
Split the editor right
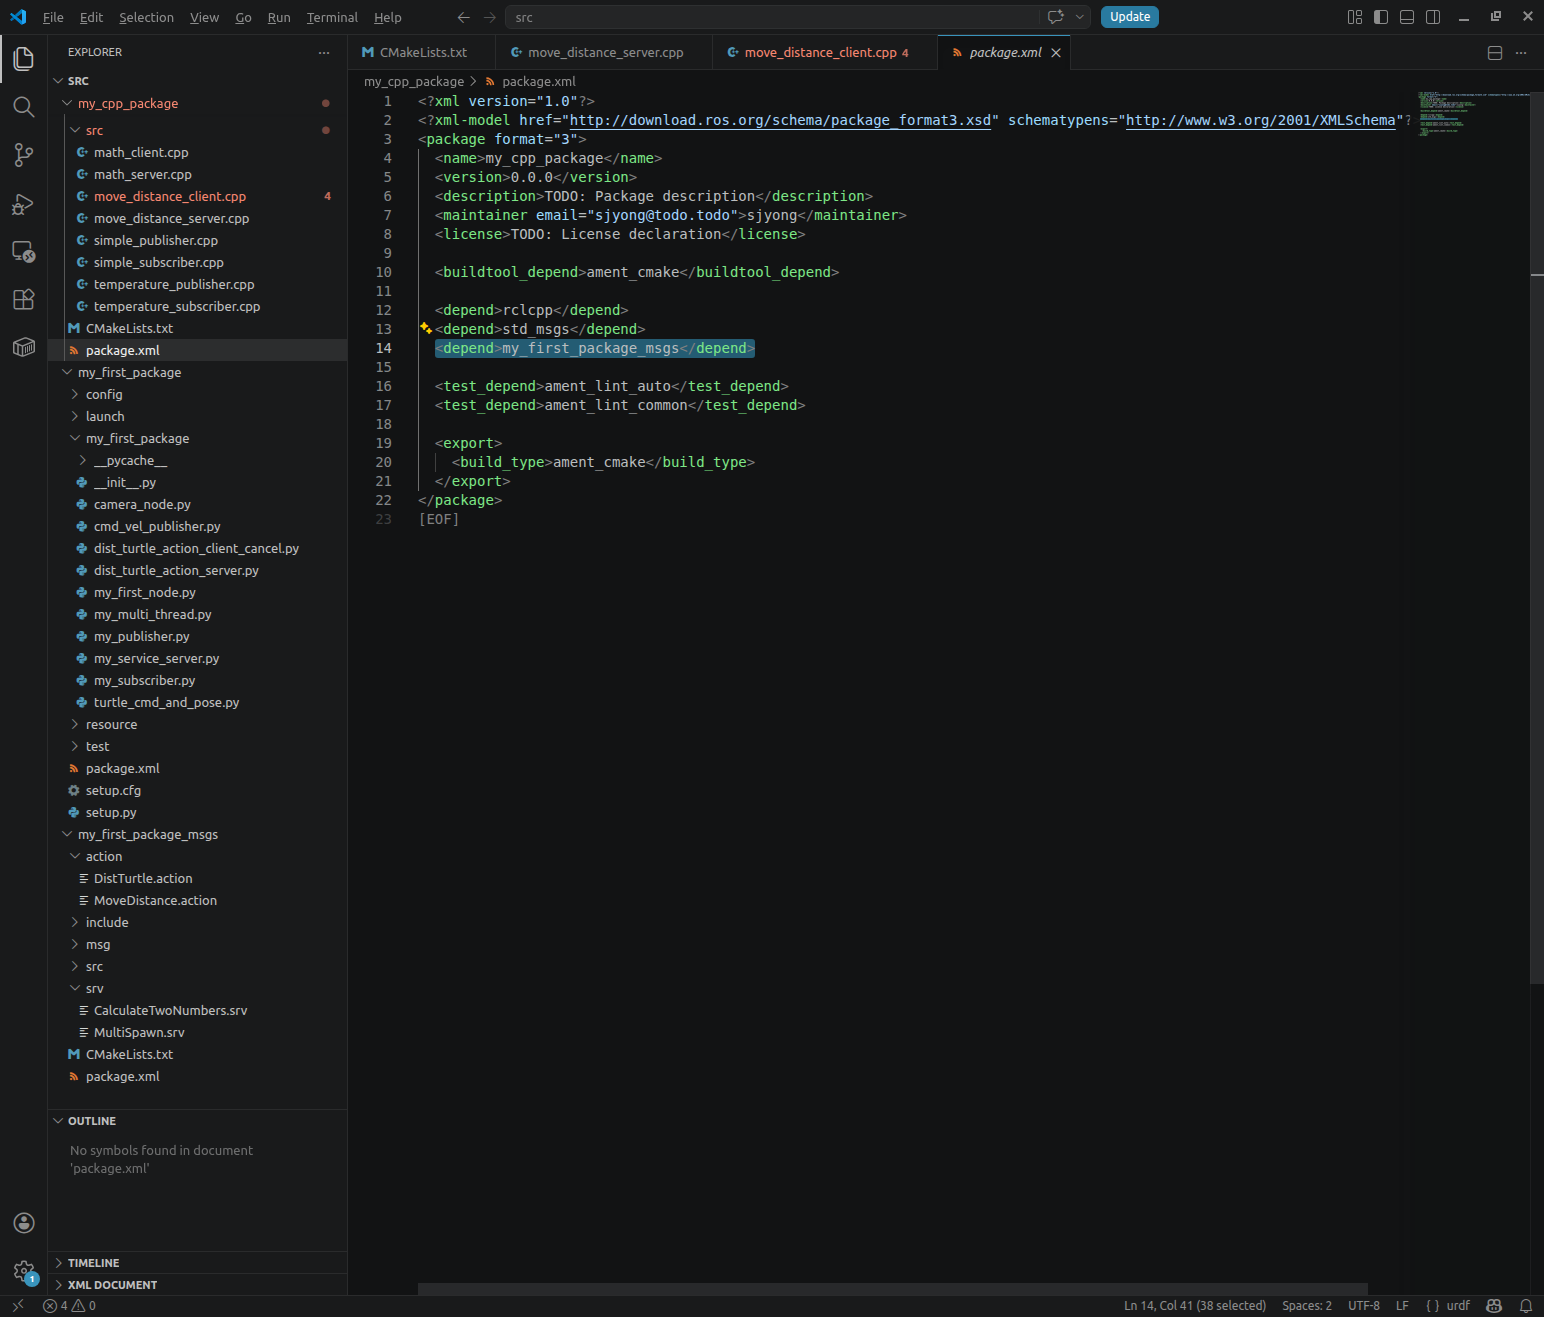(1495, 53)
